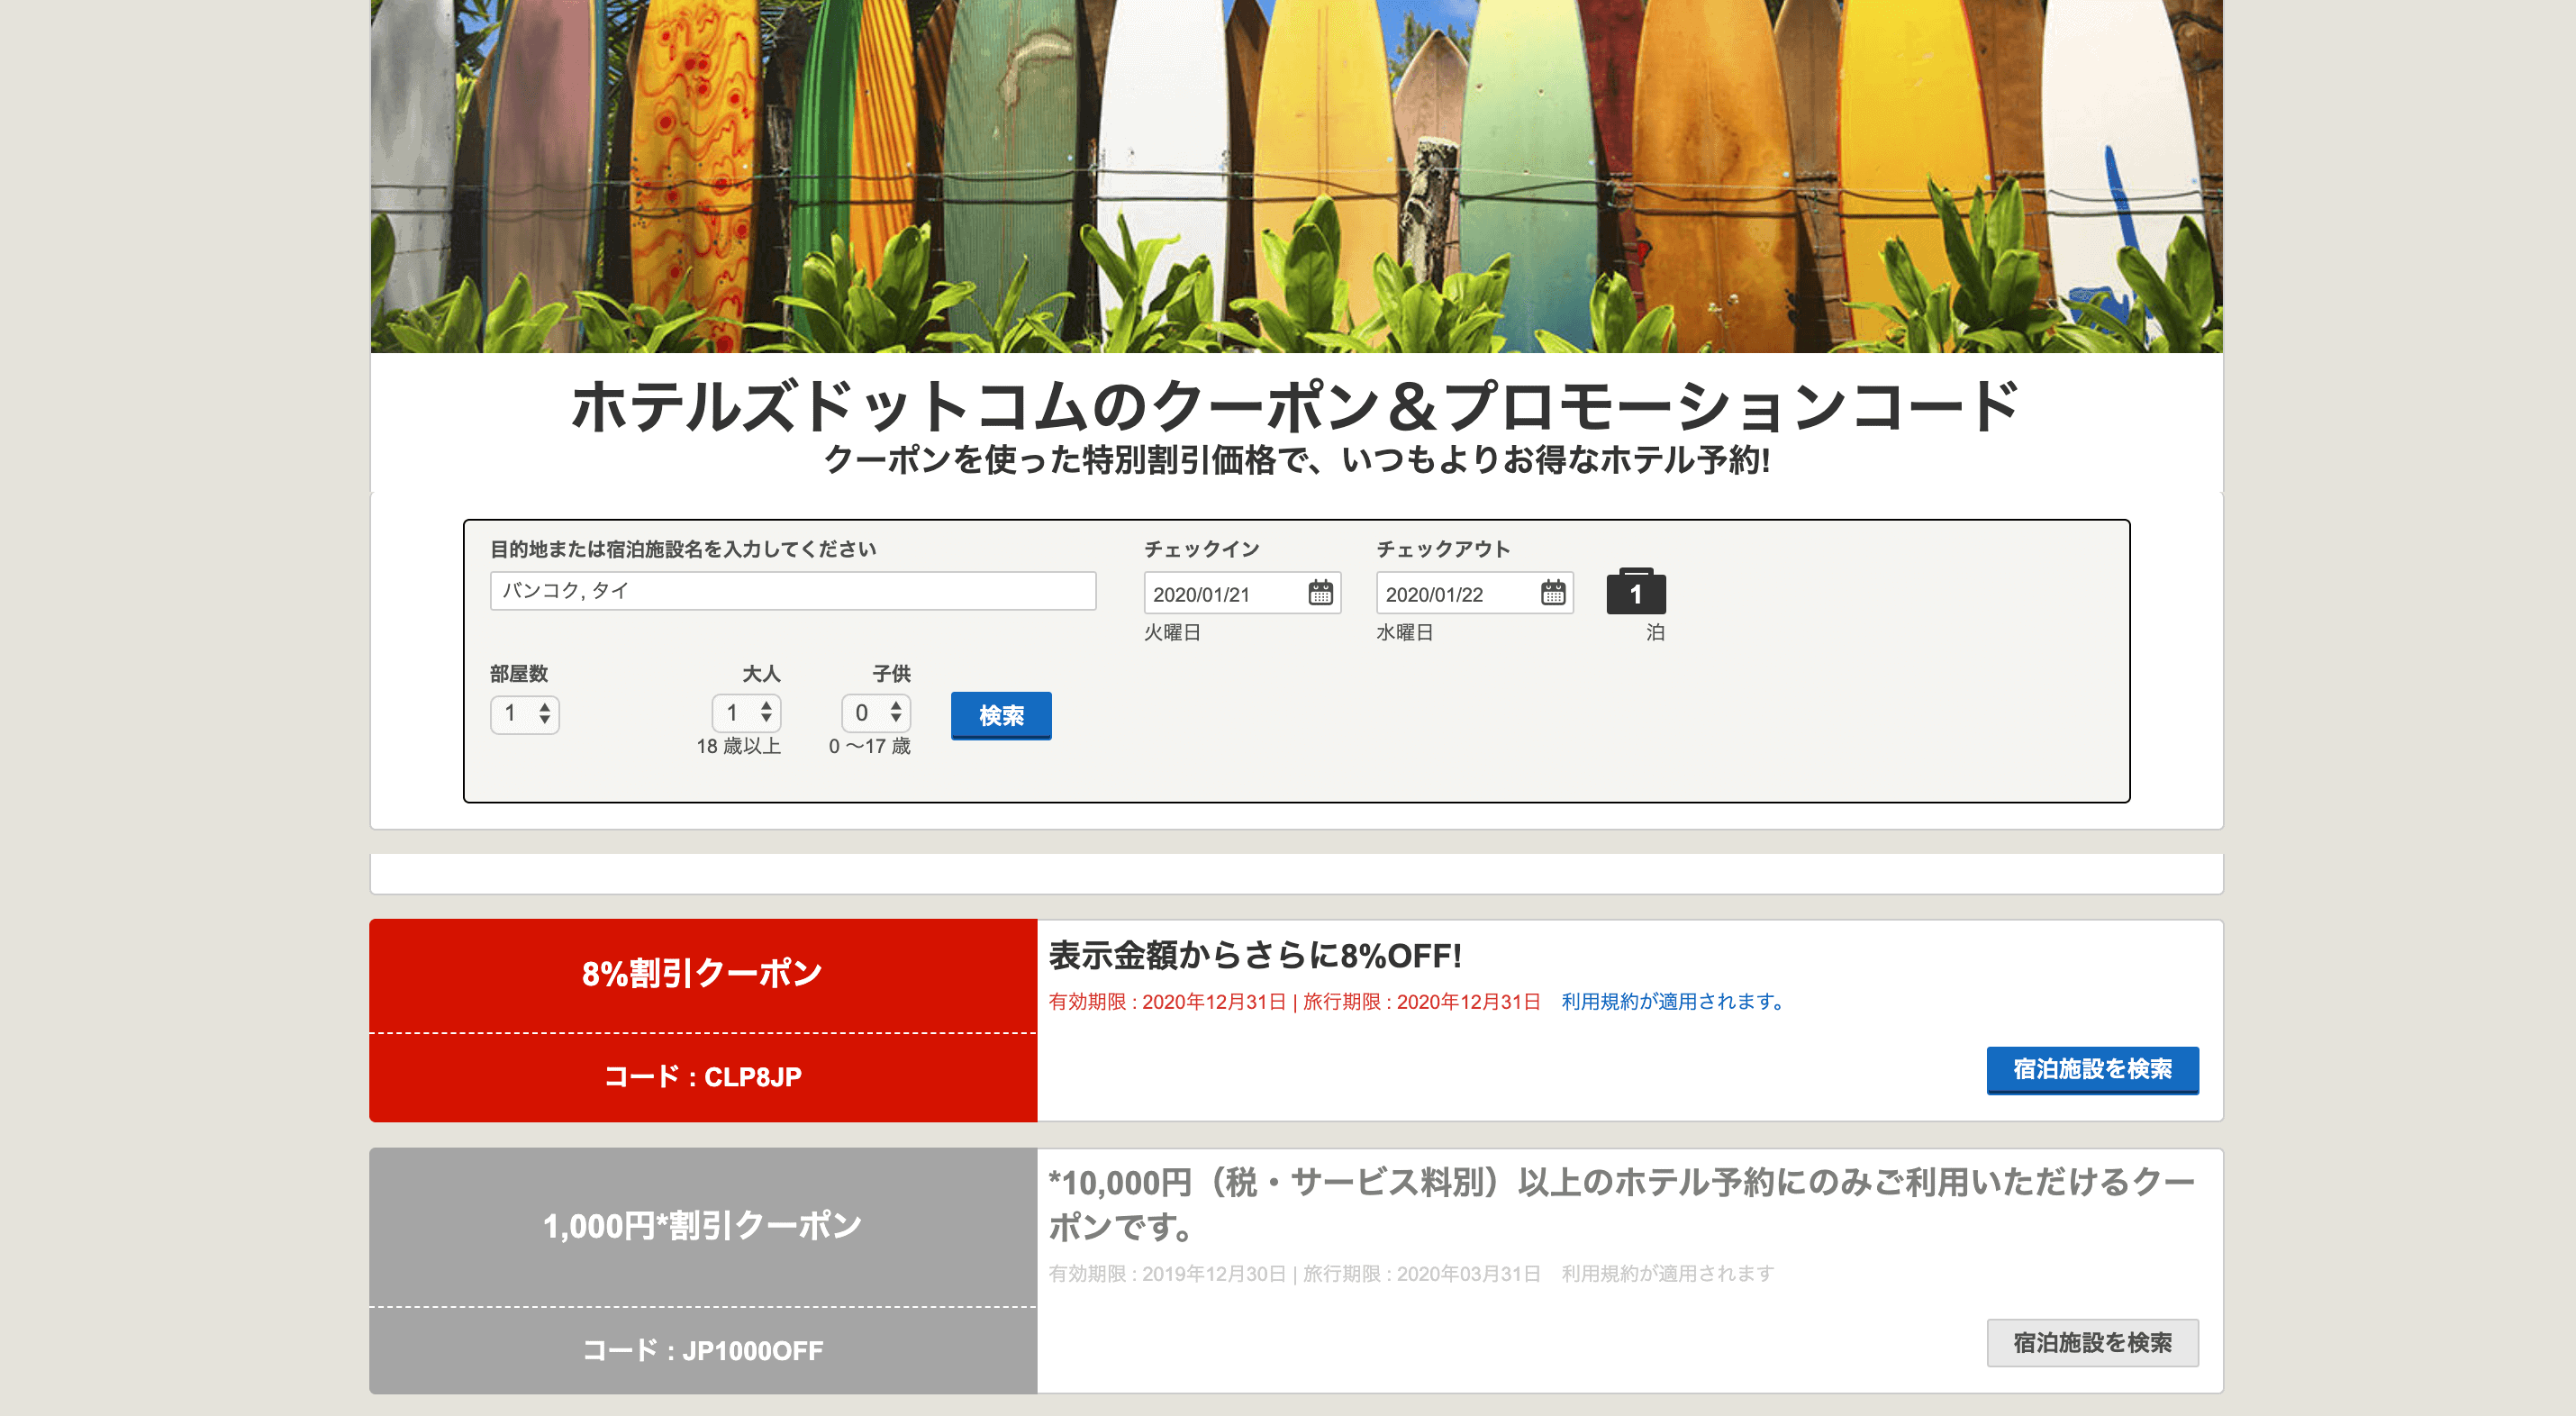
Task: Click the 検索 search button
Action: [x=1000, y=715]
